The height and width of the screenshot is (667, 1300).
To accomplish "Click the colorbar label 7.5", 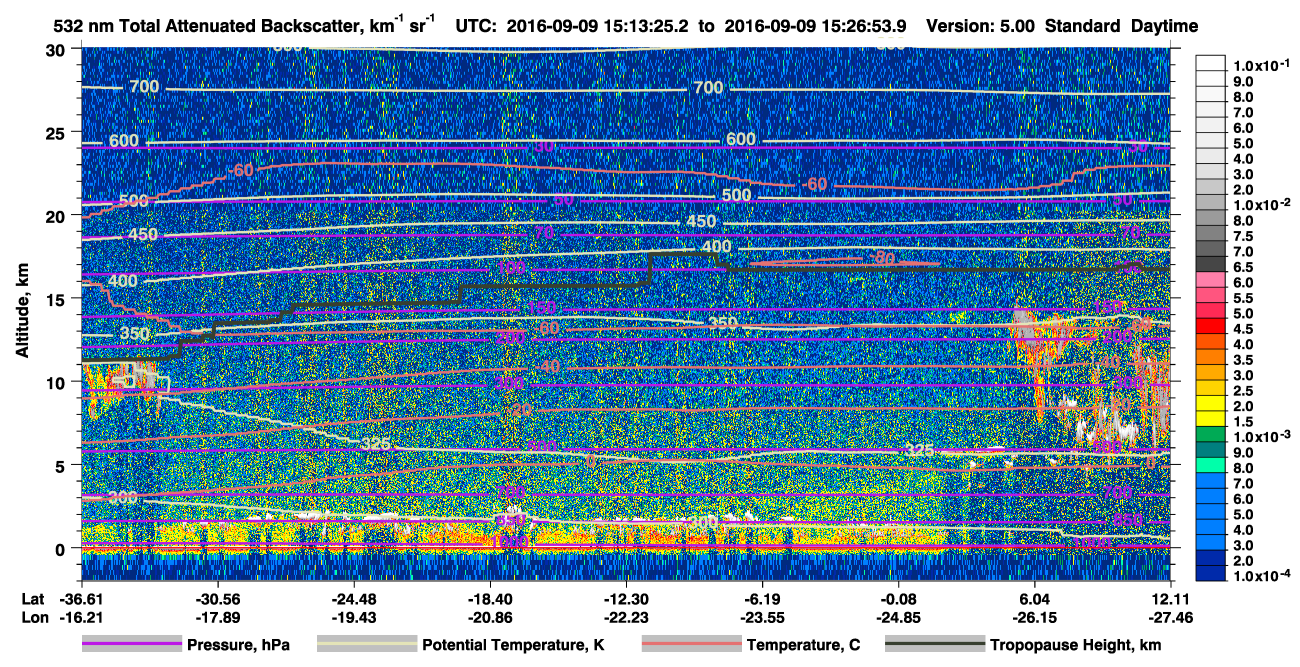I will point(1242,237).
